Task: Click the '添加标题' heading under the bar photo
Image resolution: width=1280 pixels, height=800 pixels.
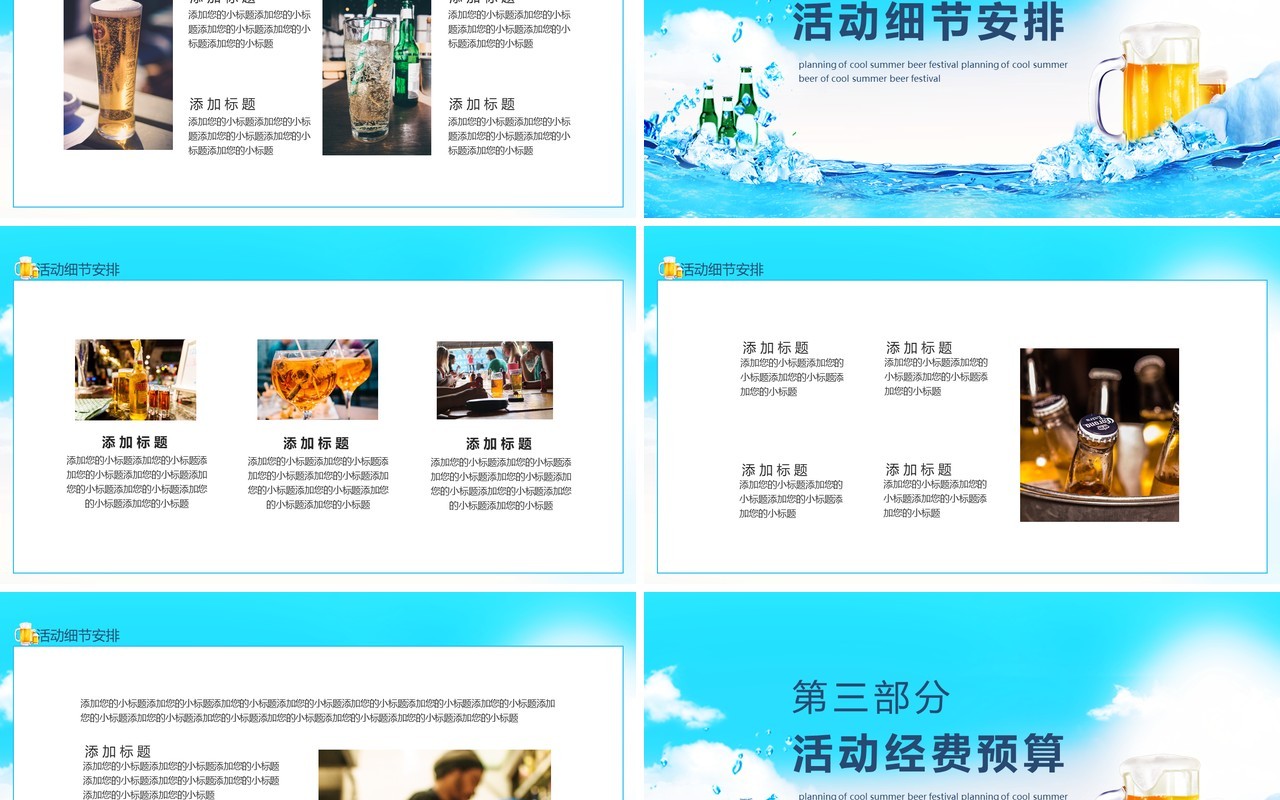Action: pos(499,444)
